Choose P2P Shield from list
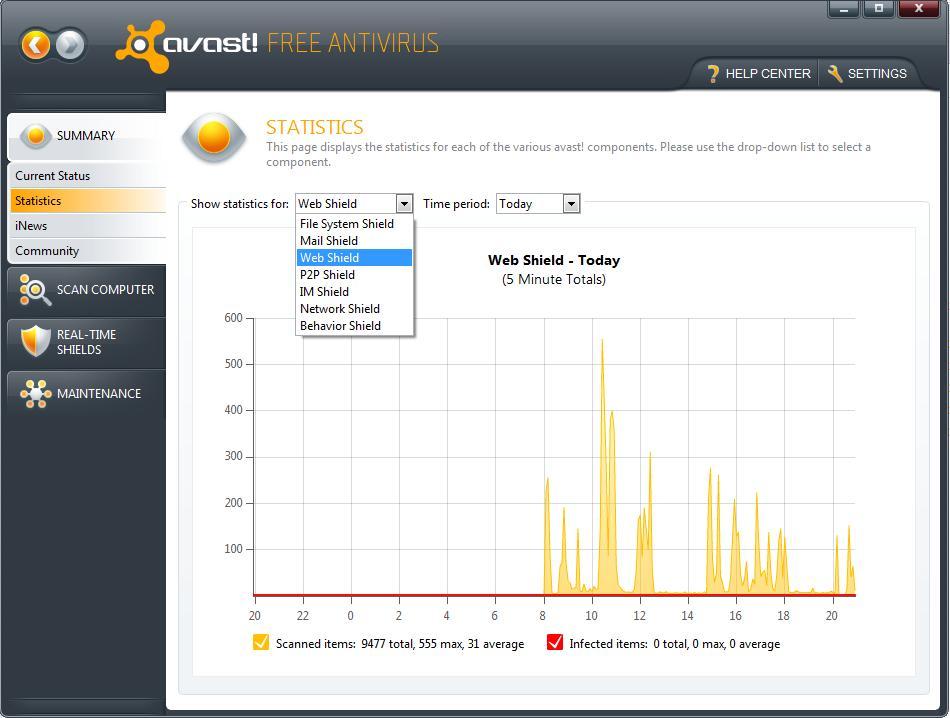 354,274
